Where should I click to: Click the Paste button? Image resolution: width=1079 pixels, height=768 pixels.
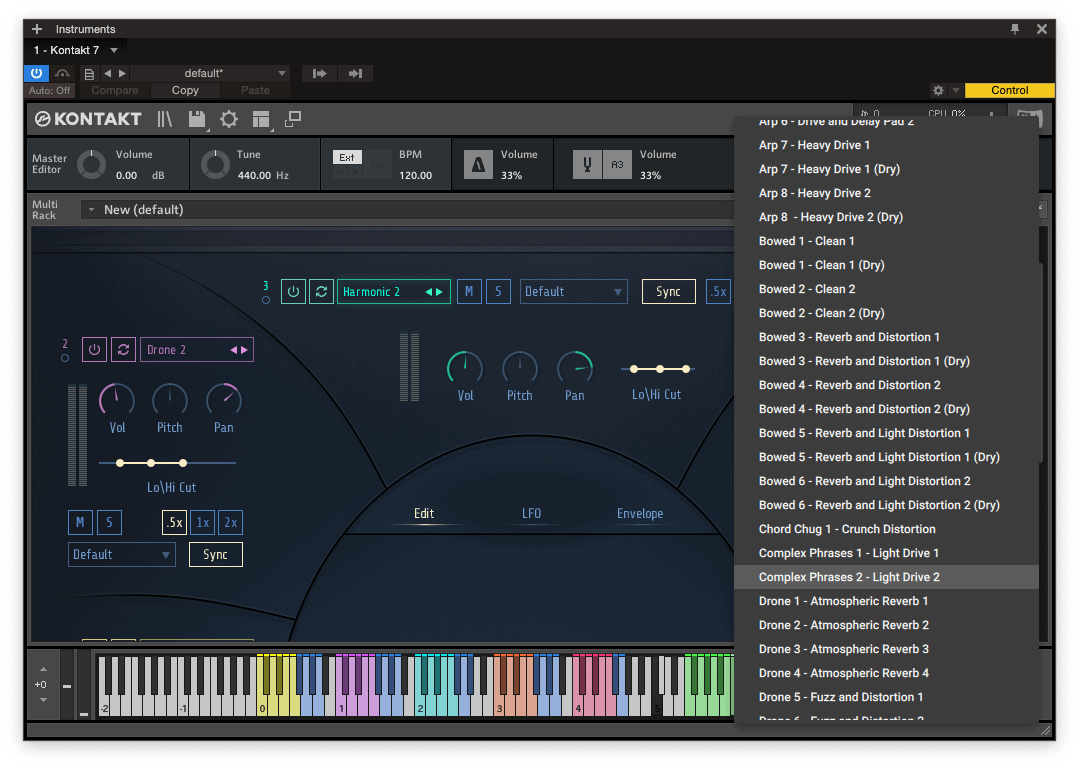(255, 90)
